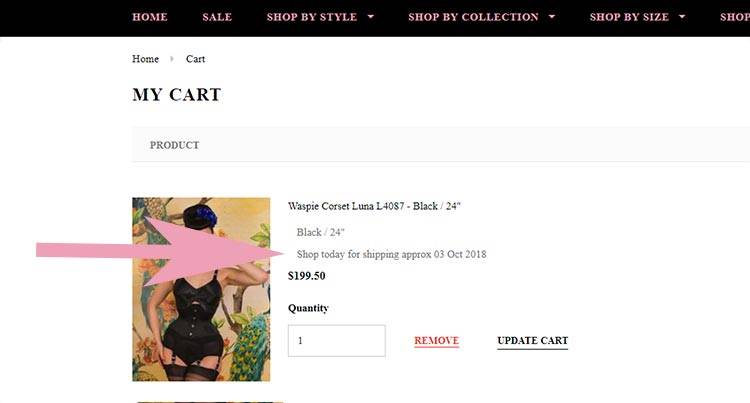Screen dimensions: 750x403
Task: Open the SHOP BY SIZE menu label
Action: pyautogui.click(x=629, y=17)
